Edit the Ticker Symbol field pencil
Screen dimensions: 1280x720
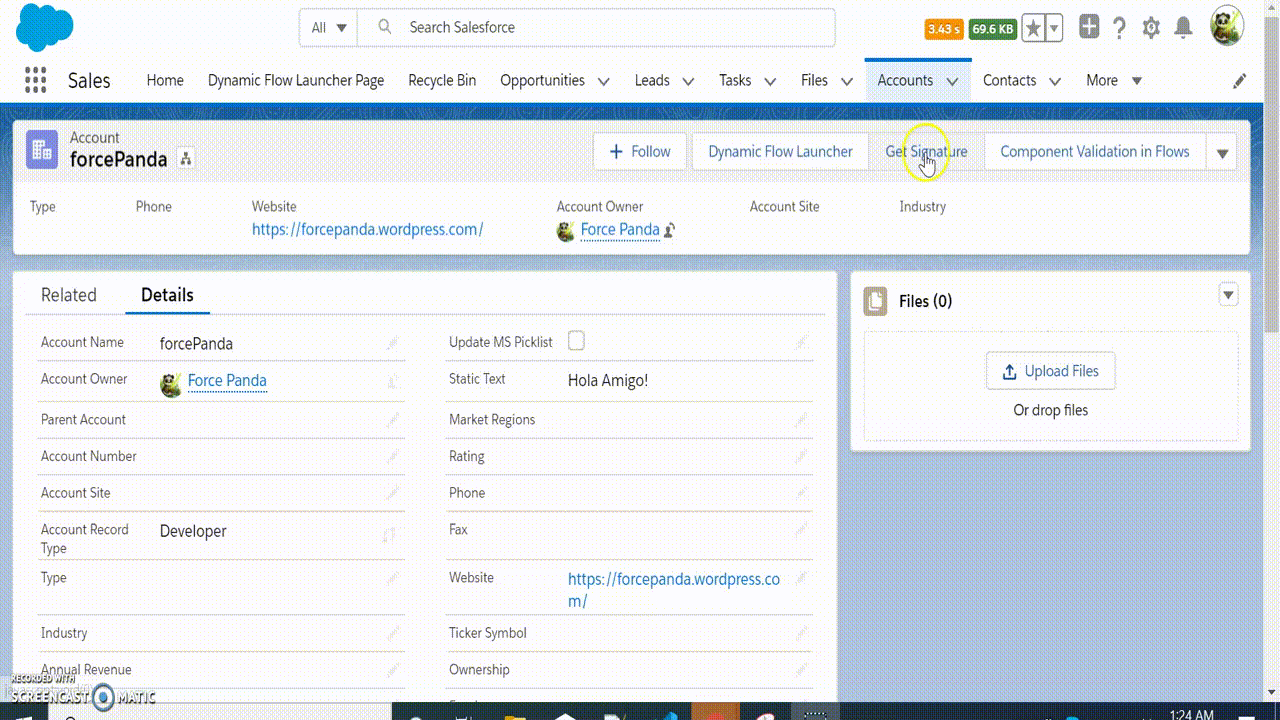point(801,633)
